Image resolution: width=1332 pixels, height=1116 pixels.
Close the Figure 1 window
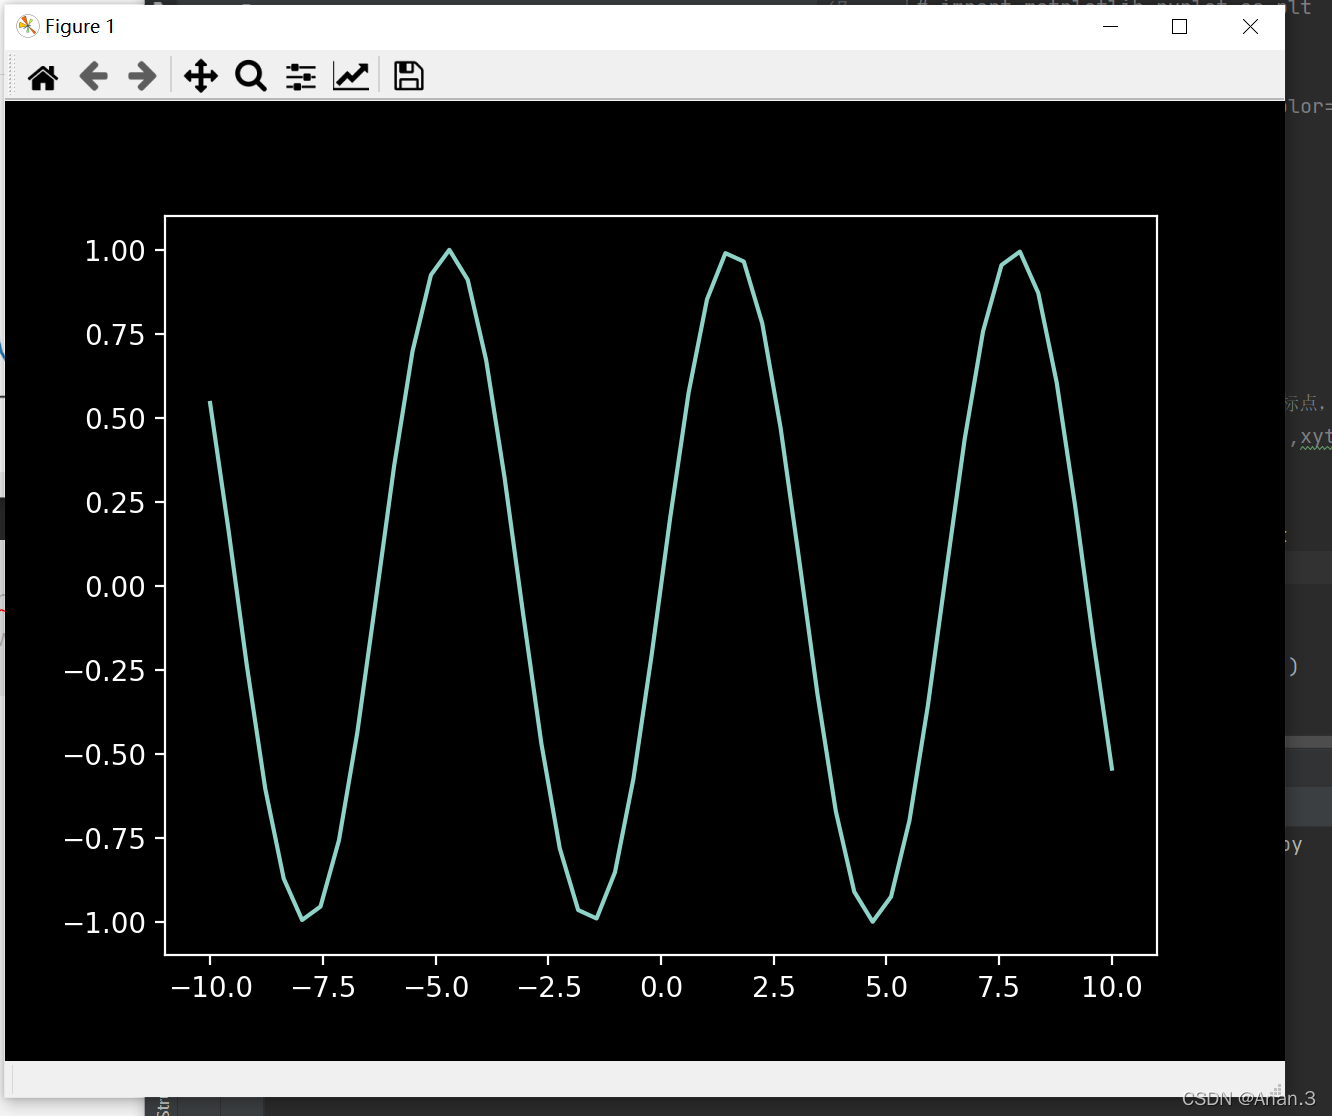[1250, 26]
